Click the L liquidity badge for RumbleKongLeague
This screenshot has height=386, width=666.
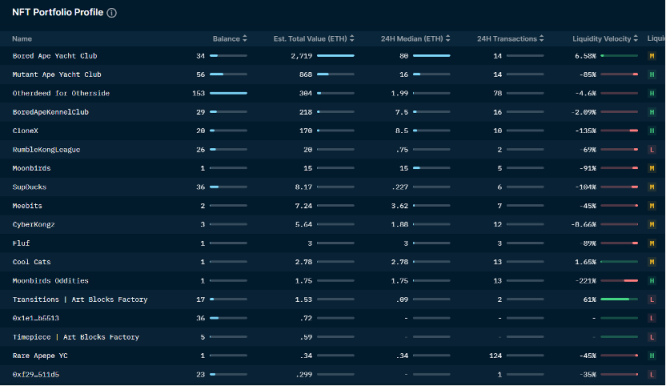652,149
